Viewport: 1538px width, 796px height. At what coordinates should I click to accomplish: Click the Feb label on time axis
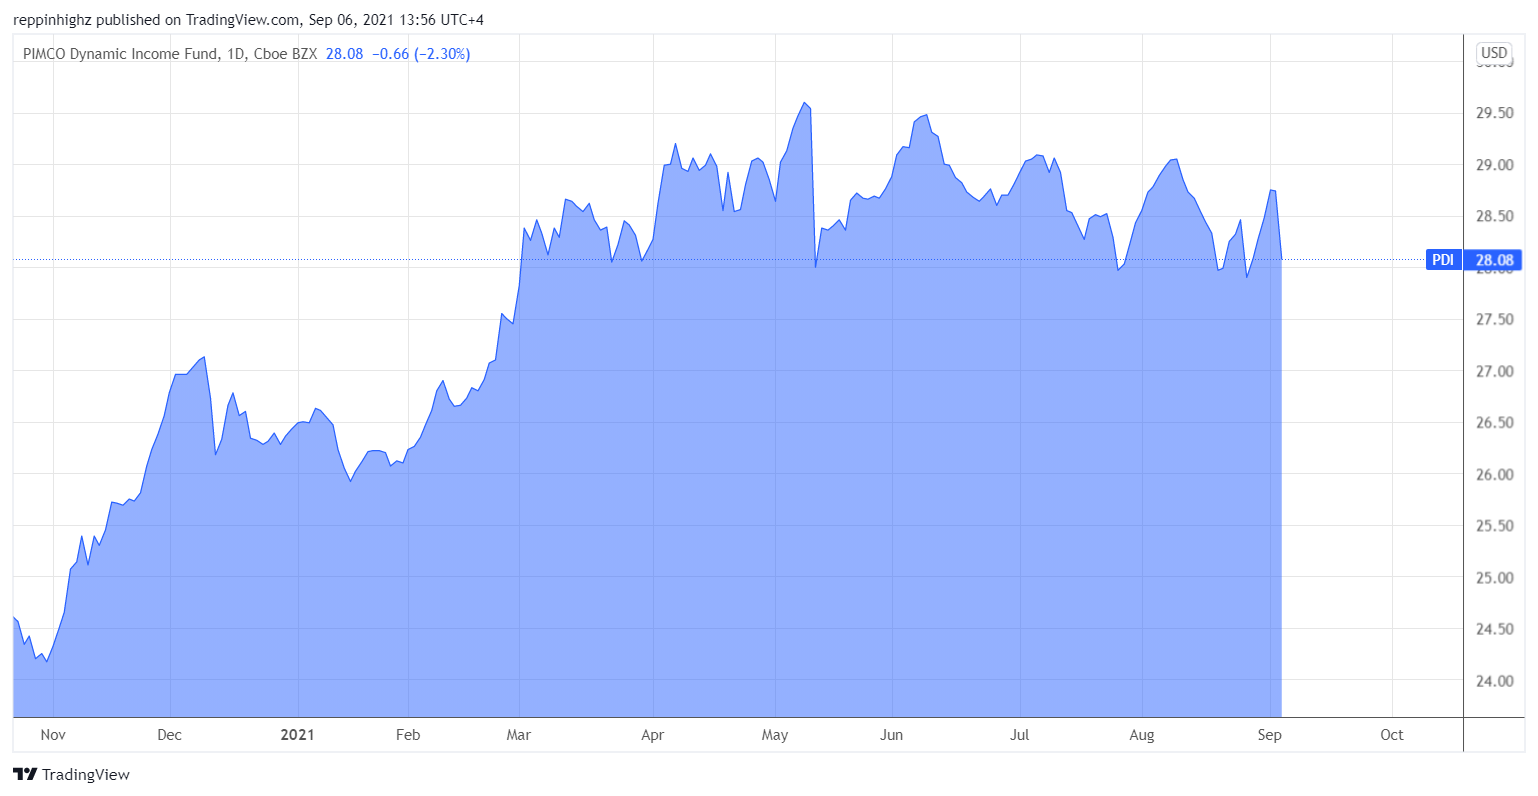(408, 735)
